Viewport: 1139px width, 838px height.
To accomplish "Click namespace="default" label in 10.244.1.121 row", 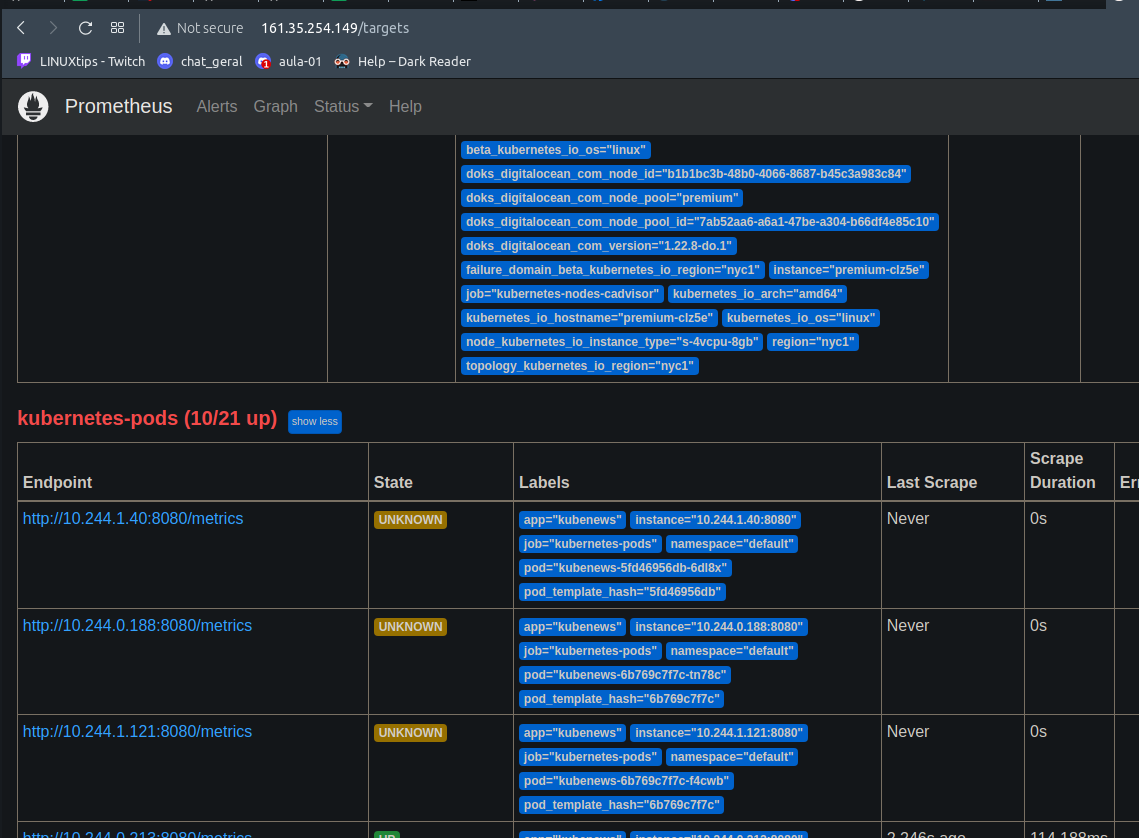I will click(x=731, y=757).
